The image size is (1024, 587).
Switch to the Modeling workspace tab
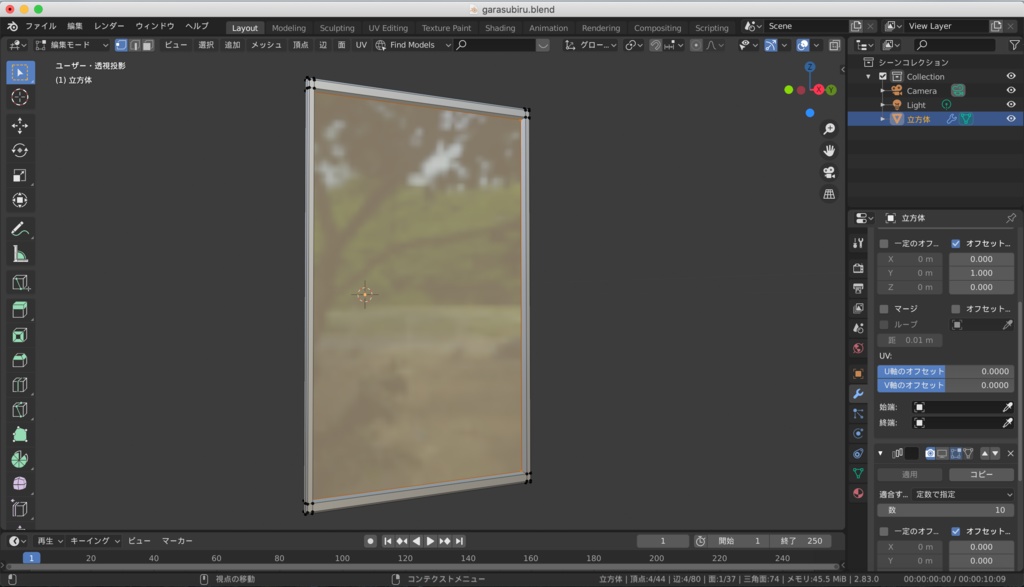(x=289, y=27)
